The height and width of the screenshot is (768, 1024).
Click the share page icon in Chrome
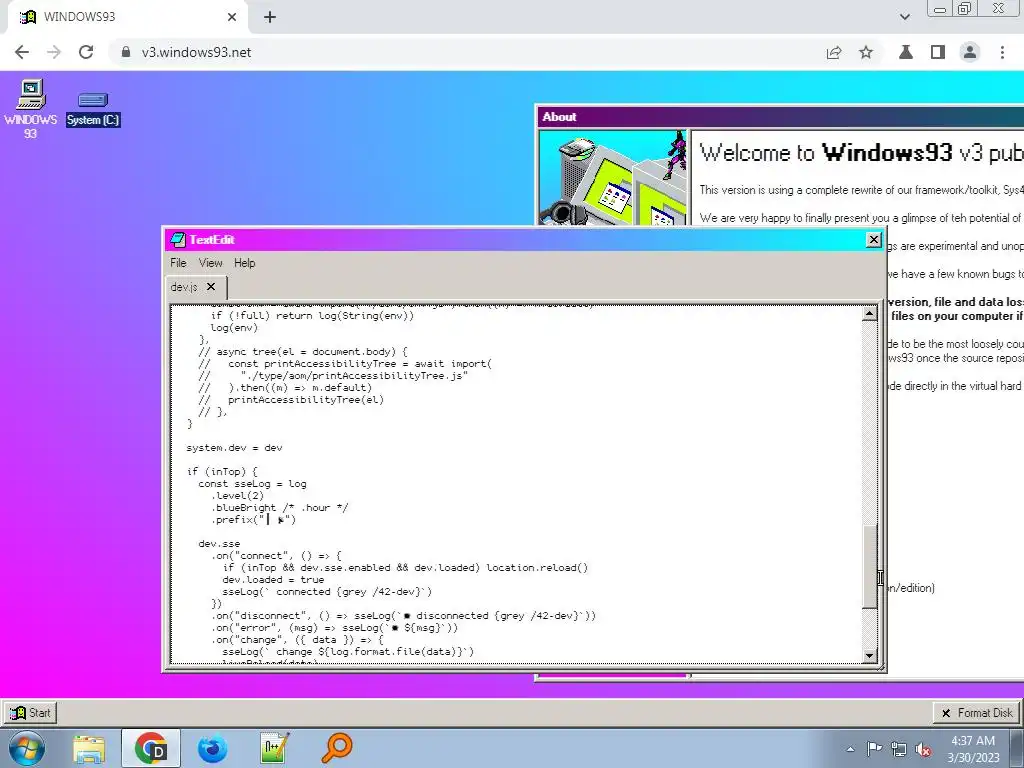coord(834,52)
